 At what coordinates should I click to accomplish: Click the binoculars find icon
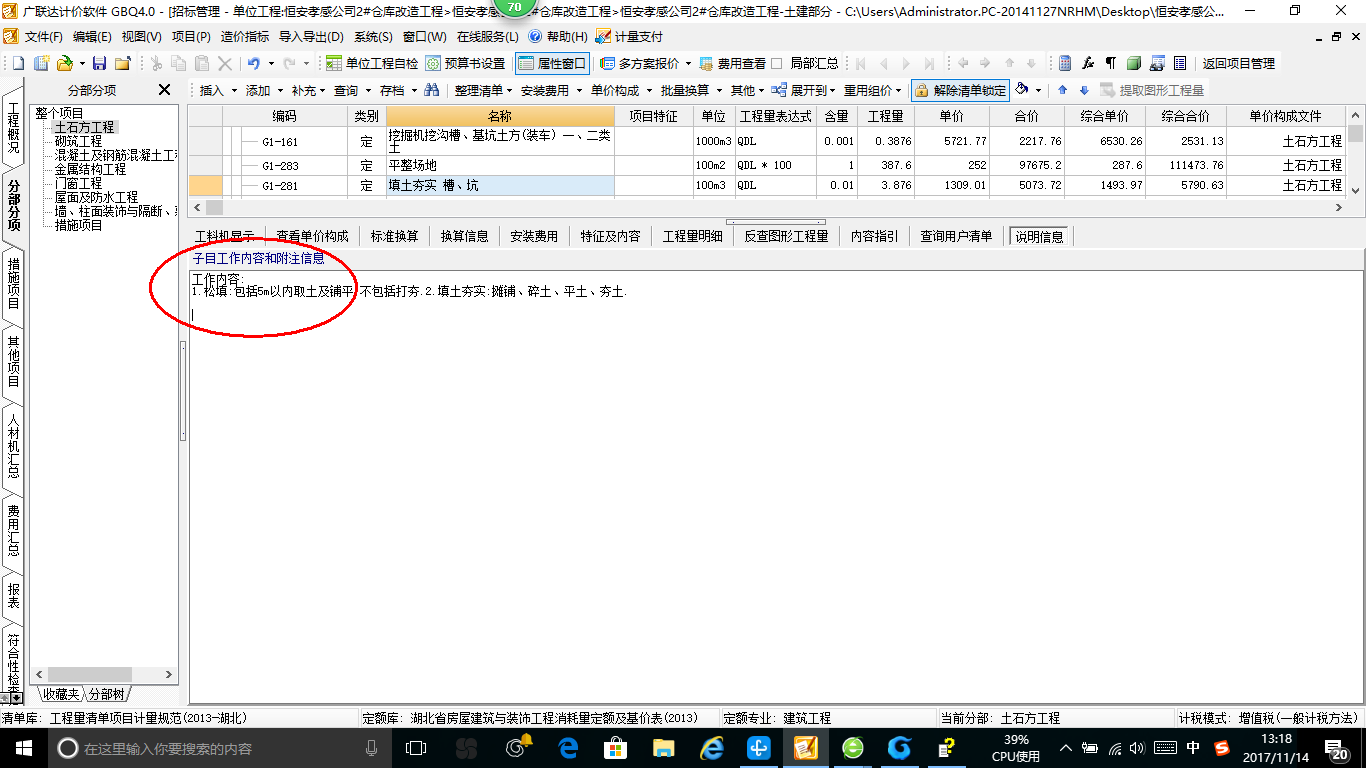pyautogui.click(x=432, y=90)
